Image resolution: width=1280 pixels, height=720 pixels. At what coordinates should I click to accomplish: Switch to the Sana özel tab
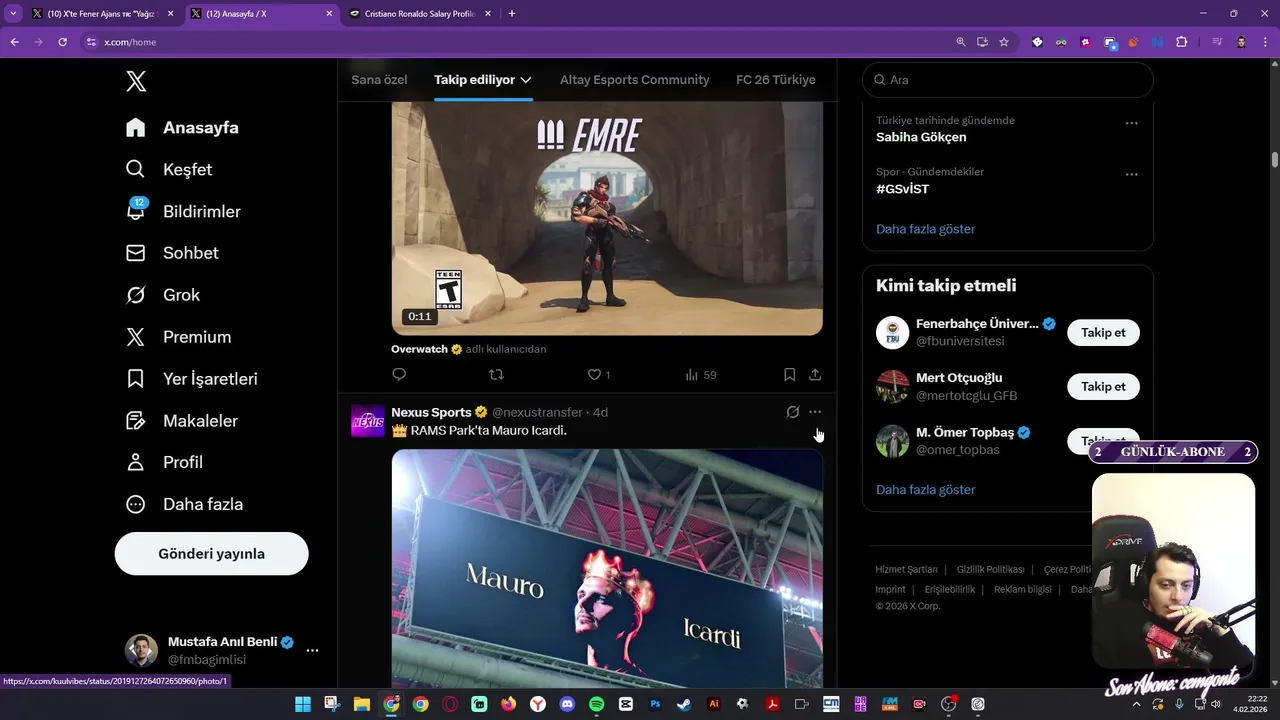click(x=379, y=80)
